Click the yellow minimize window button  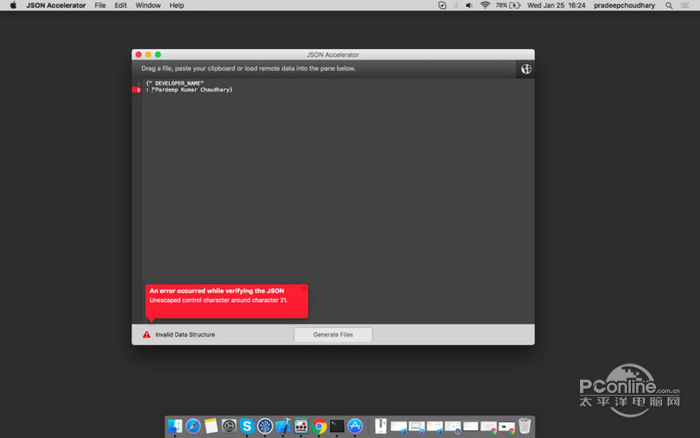(148, 54)
